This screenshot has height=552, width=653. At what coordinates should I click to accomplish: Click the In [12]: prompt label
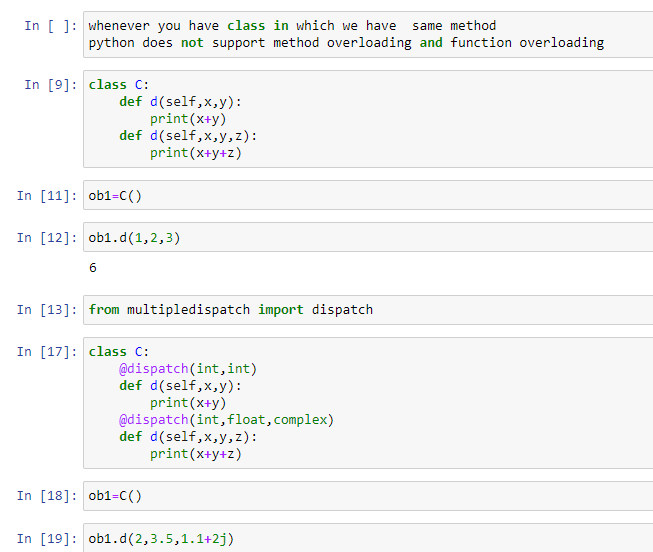[47, 237]
